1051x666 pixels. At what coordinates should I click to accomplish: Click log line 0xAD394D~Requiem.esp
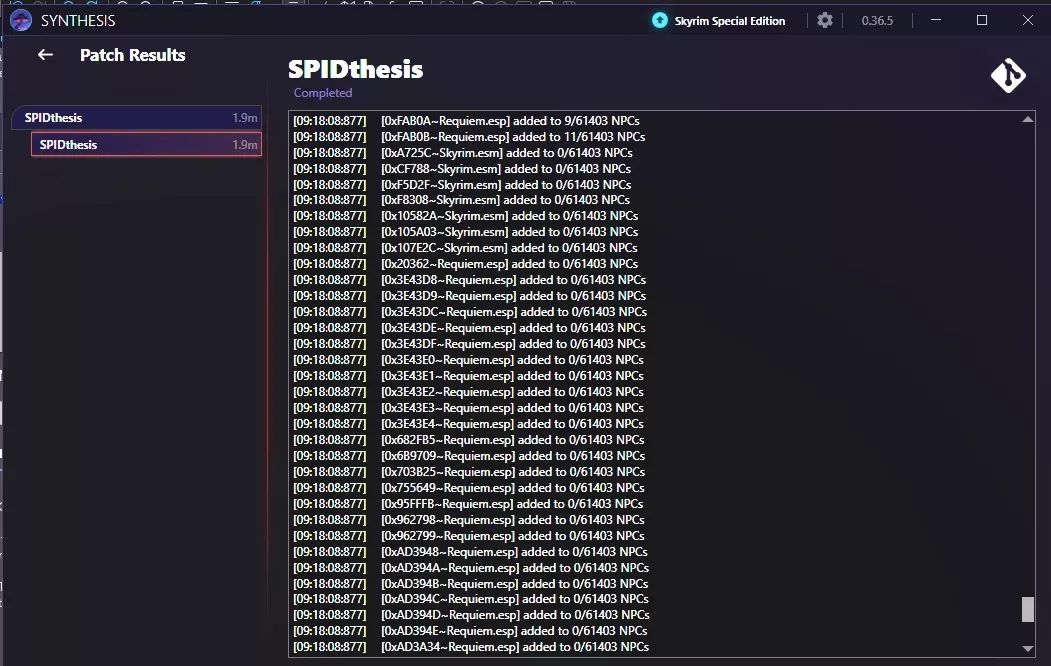472,614
